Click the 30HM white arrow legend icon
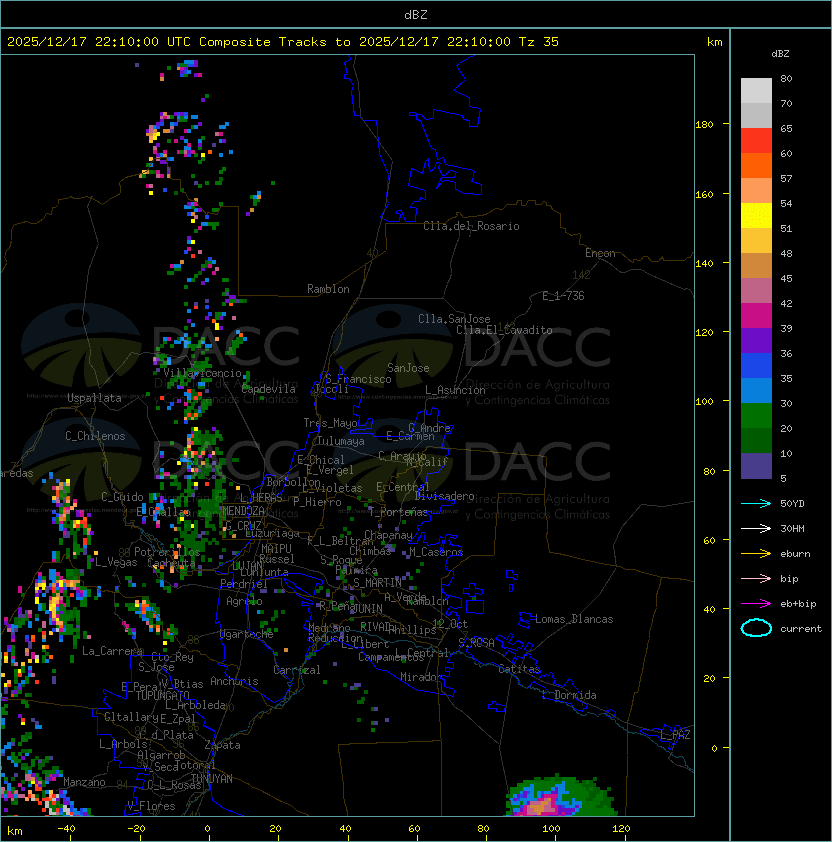832x842 pixels. [x=756, y=528]
